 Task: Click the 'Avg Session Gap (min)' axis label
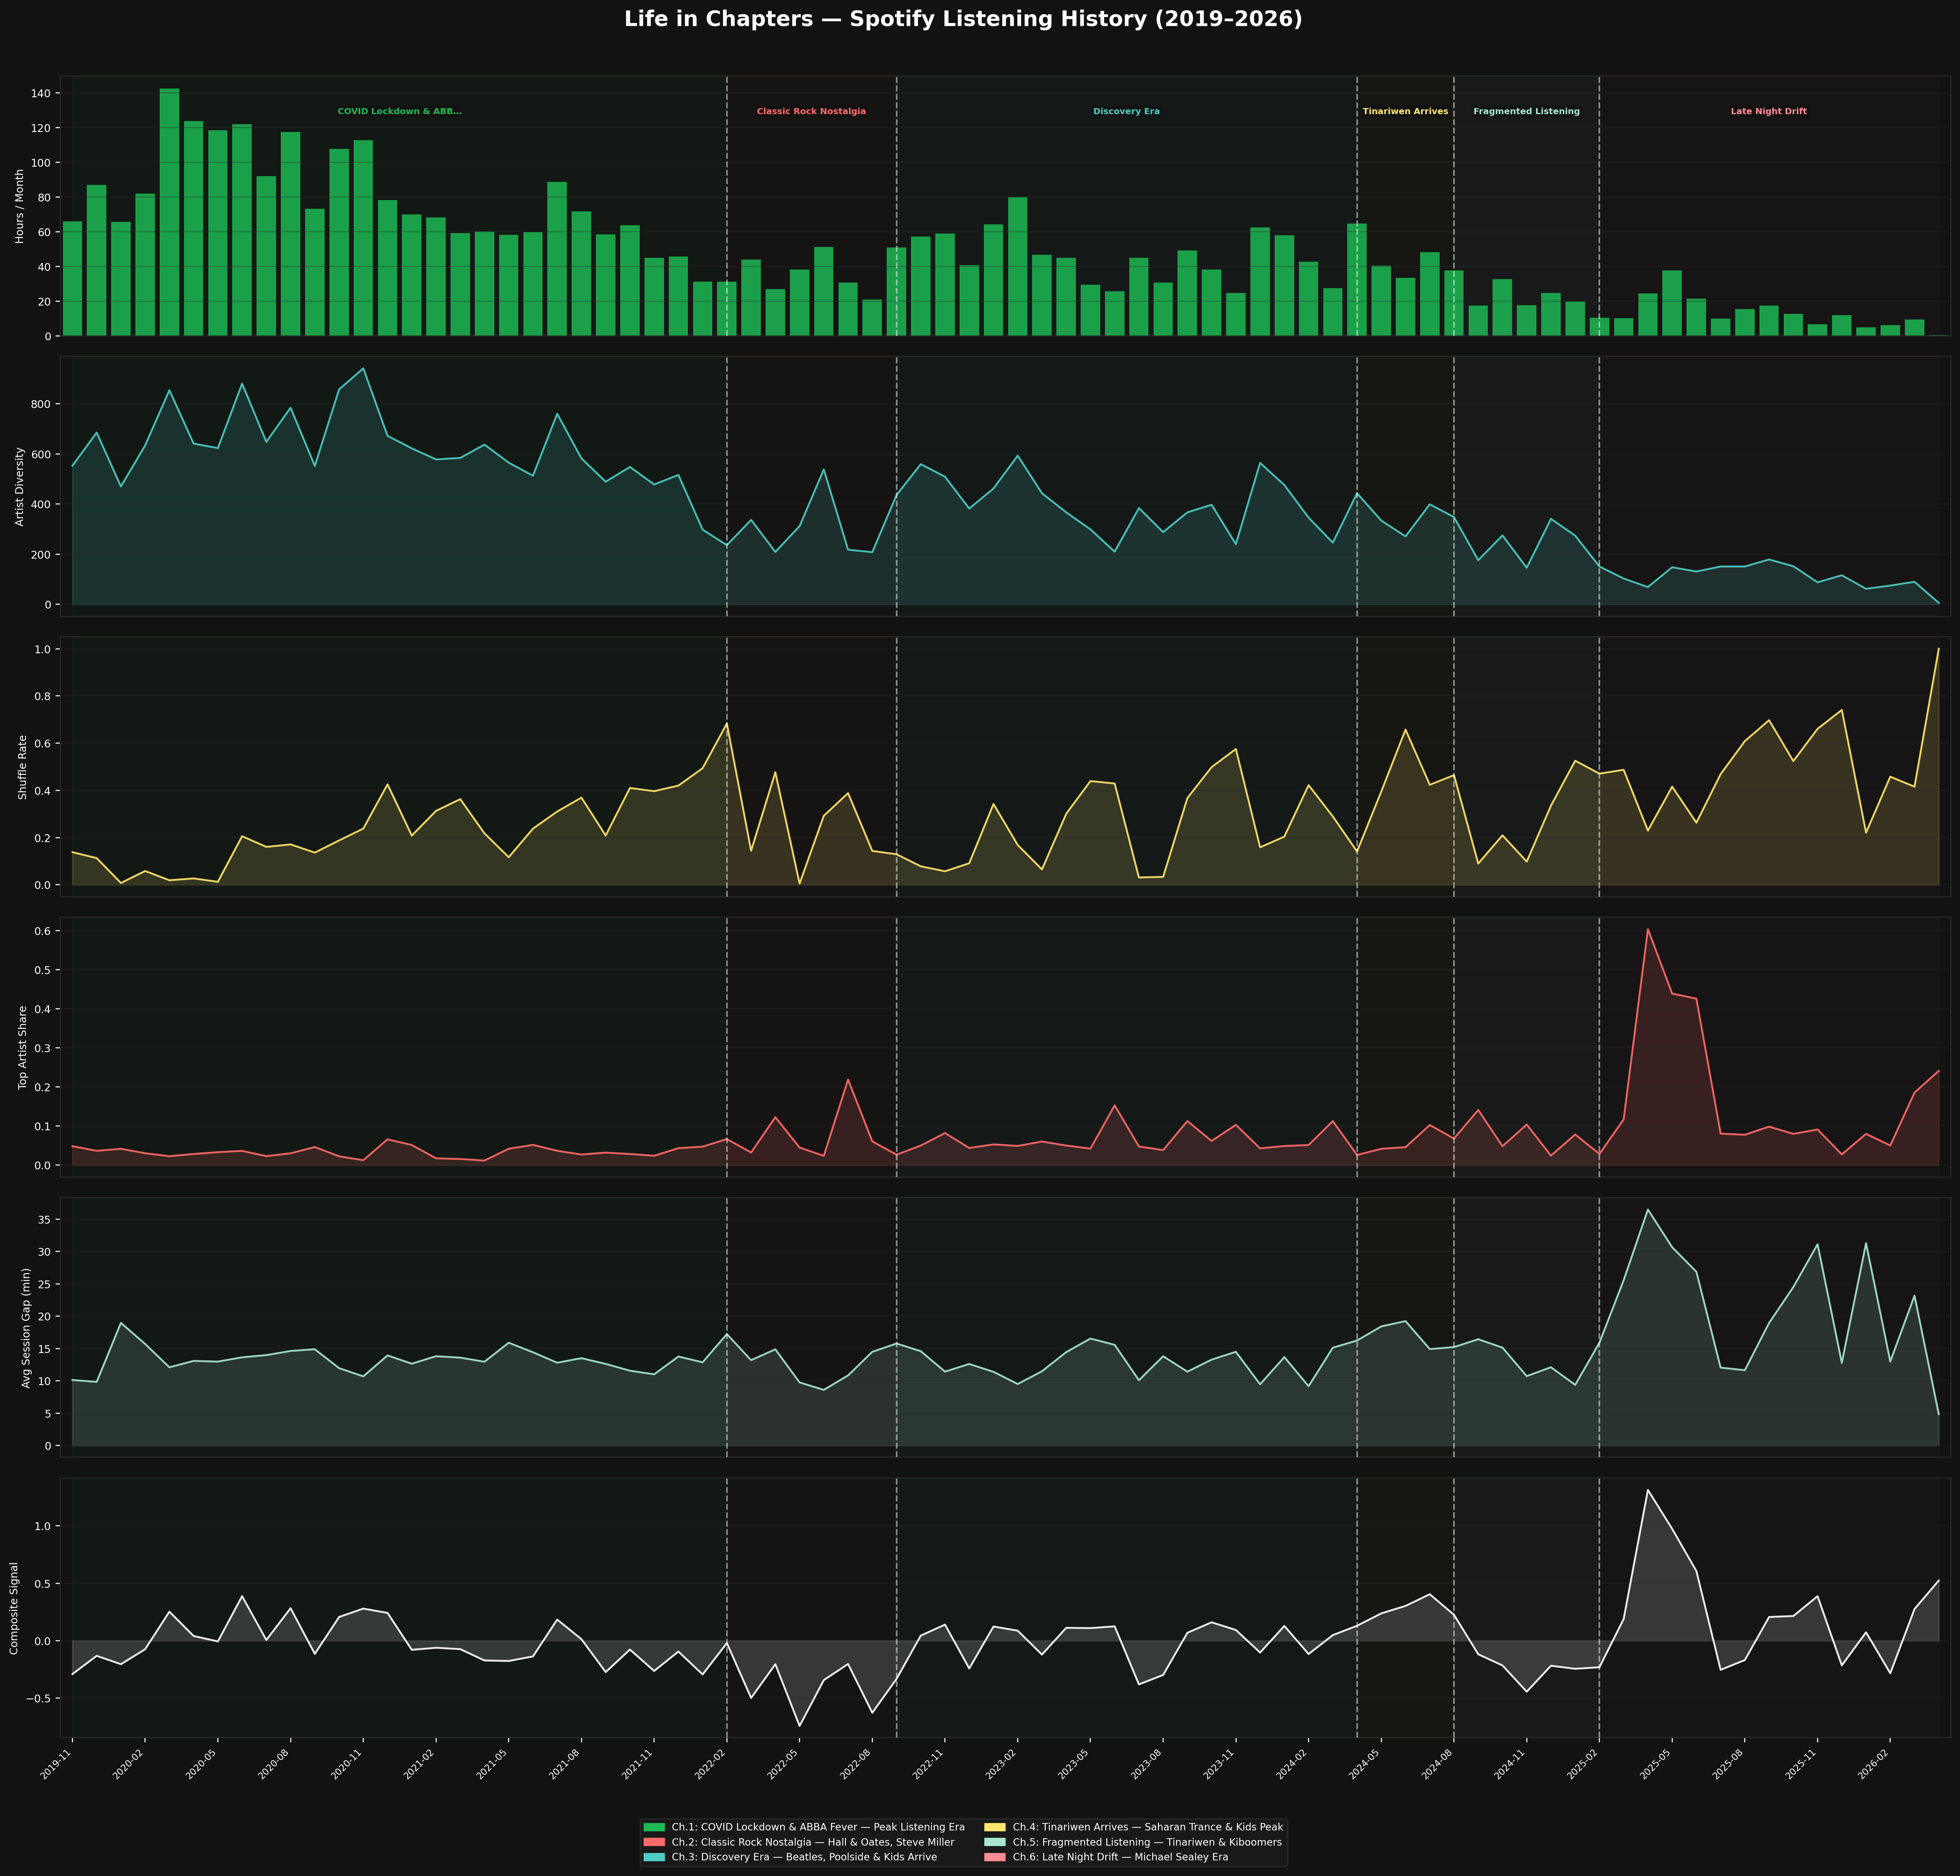(26, 1327)
